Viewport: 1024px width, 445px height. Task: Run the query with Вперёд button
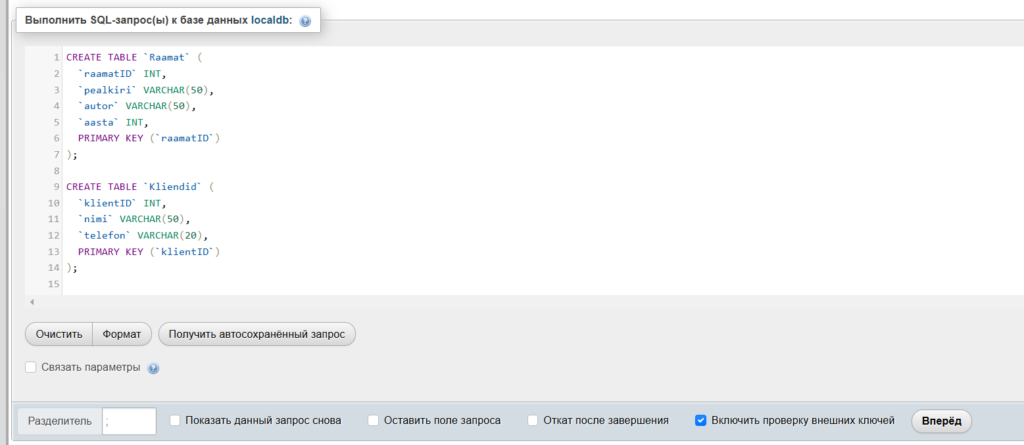pyautogui.click(x=941, y=421)
